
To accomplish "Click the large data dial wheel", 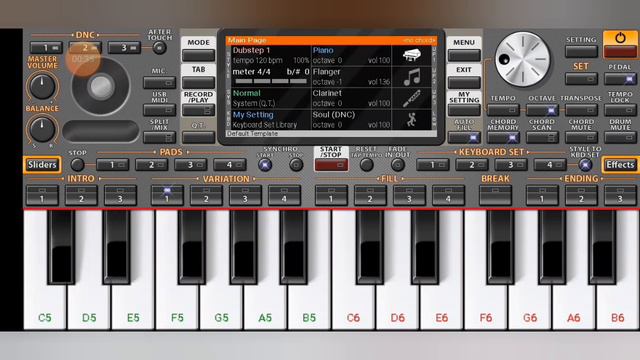I will 522,60.
